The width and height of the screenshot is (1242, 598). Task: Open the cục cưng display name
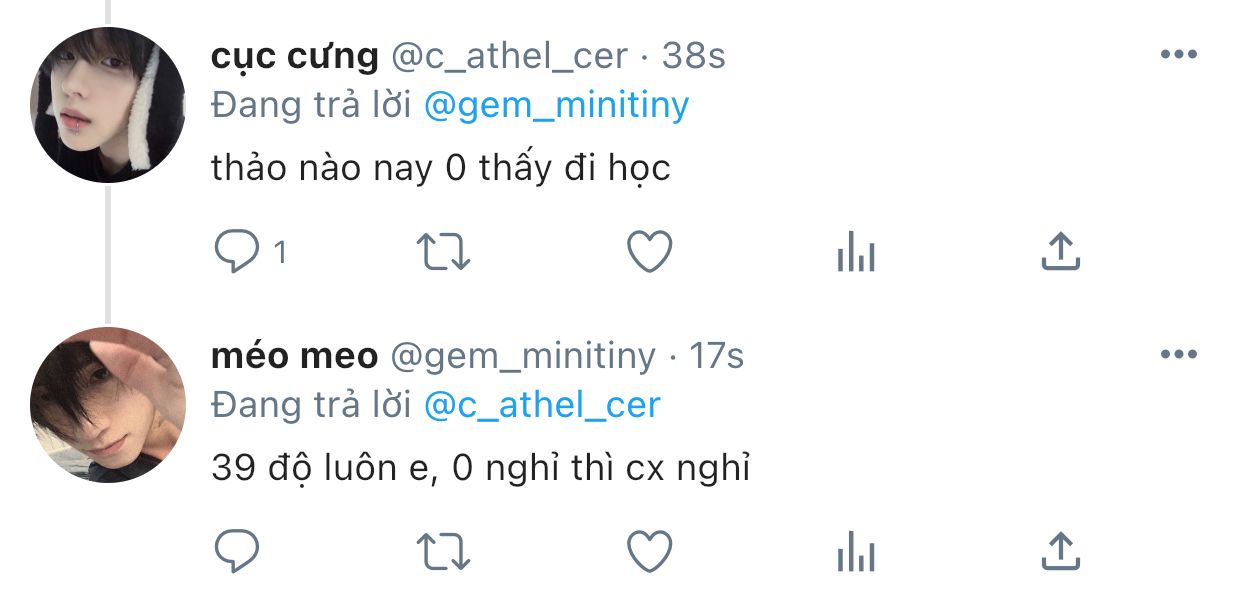point(294,57)
